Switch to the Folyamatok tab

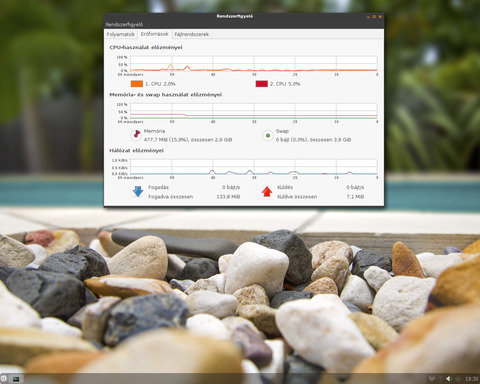(121, 34)
